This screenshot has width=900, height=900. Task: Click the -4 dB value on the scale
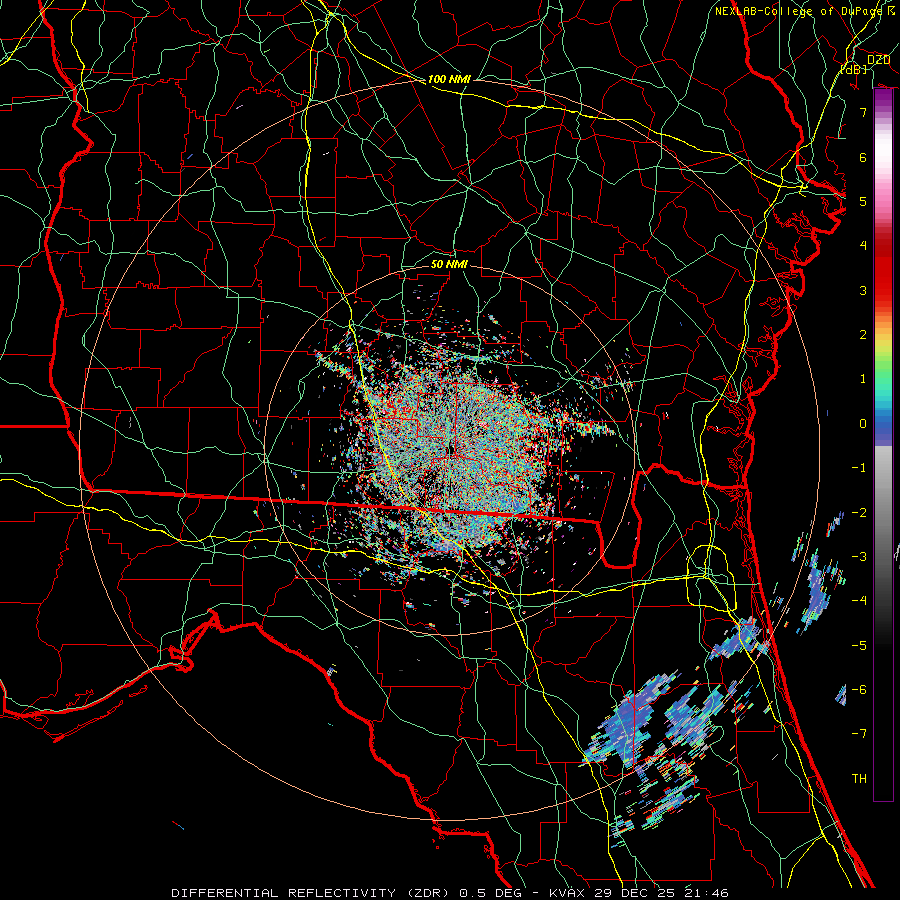[859, 601]
